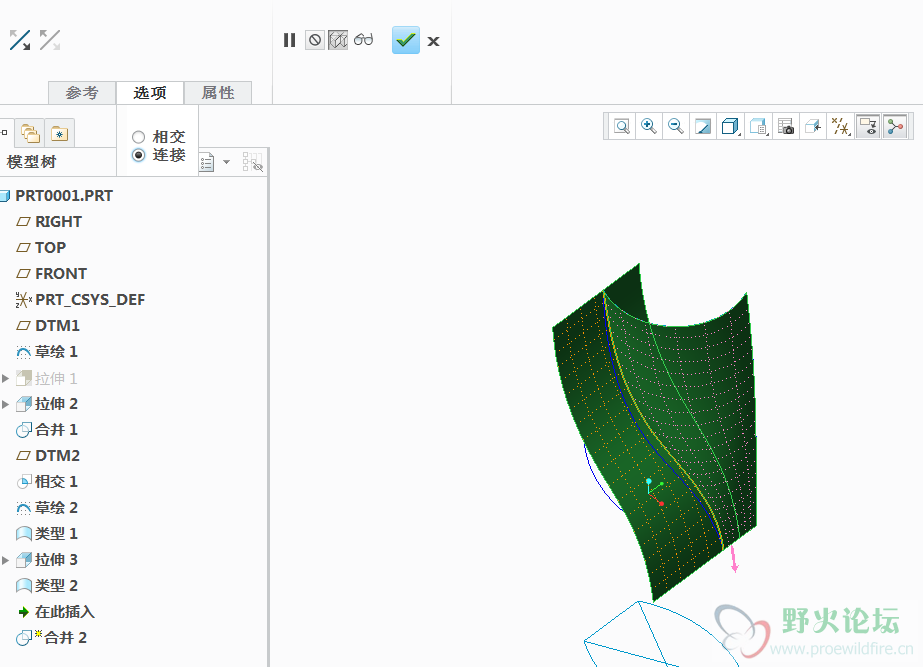Click the pink direction arrow on quilt
The width and height of the screenshot is (923, 667).
(734, 559)
